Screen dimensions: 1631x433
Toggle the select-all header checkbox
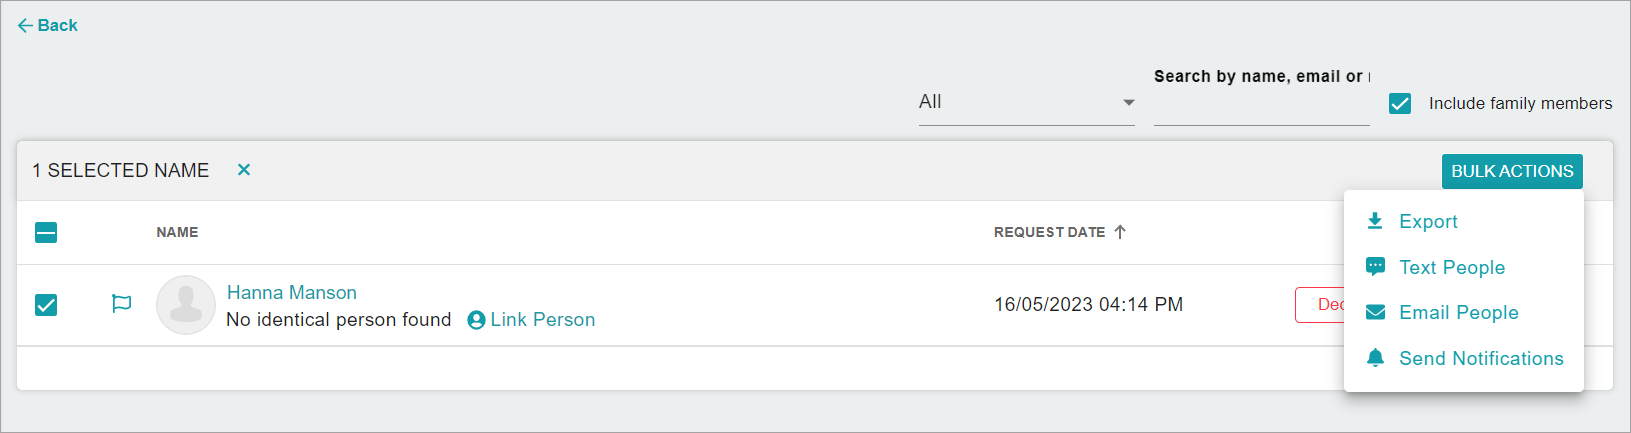46,233
